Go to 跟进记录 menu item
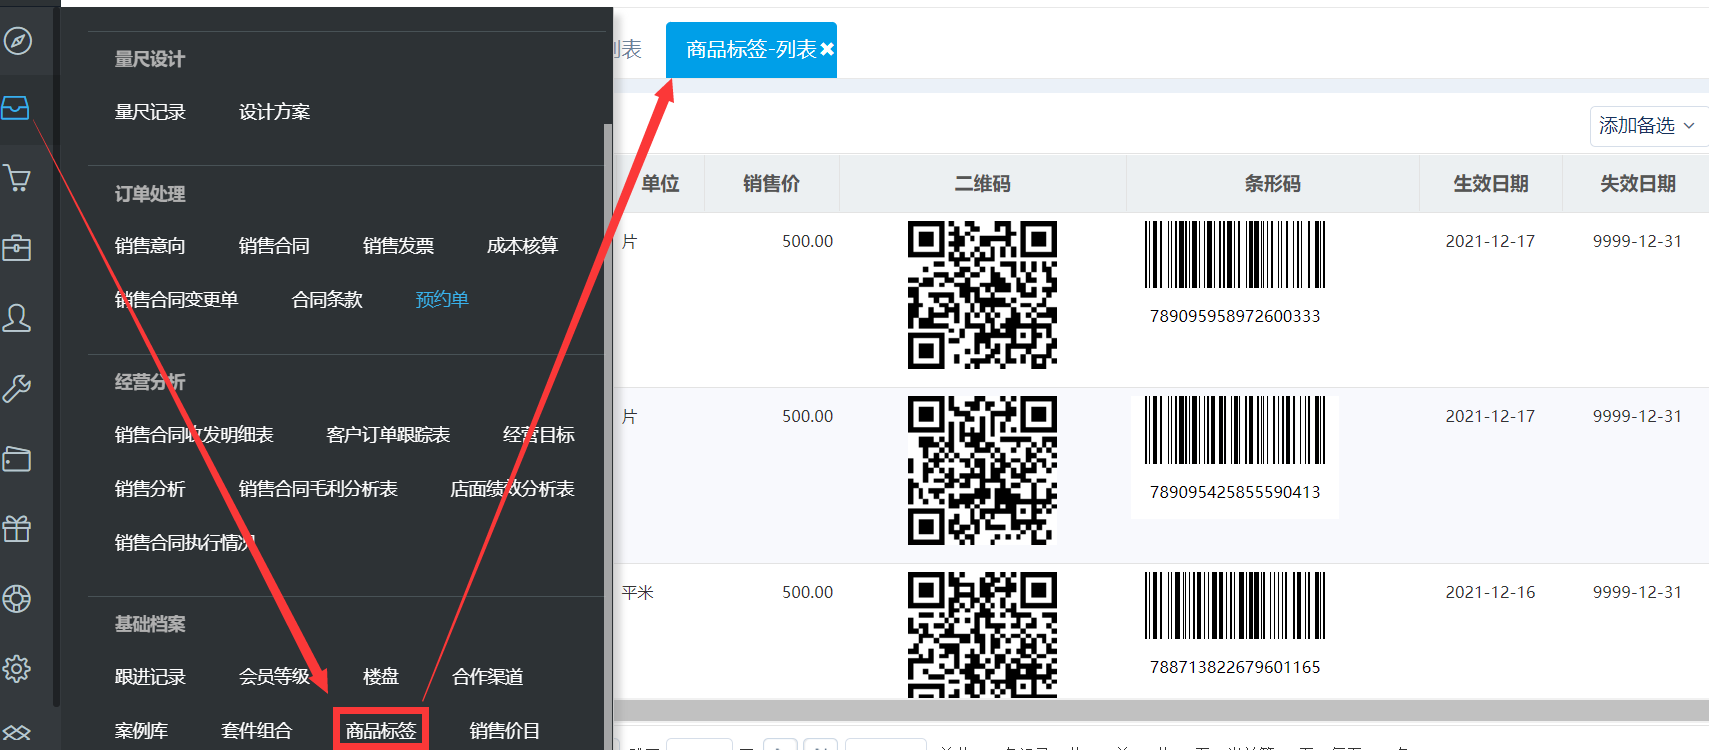1709x750 pixels. pos(150,677)
